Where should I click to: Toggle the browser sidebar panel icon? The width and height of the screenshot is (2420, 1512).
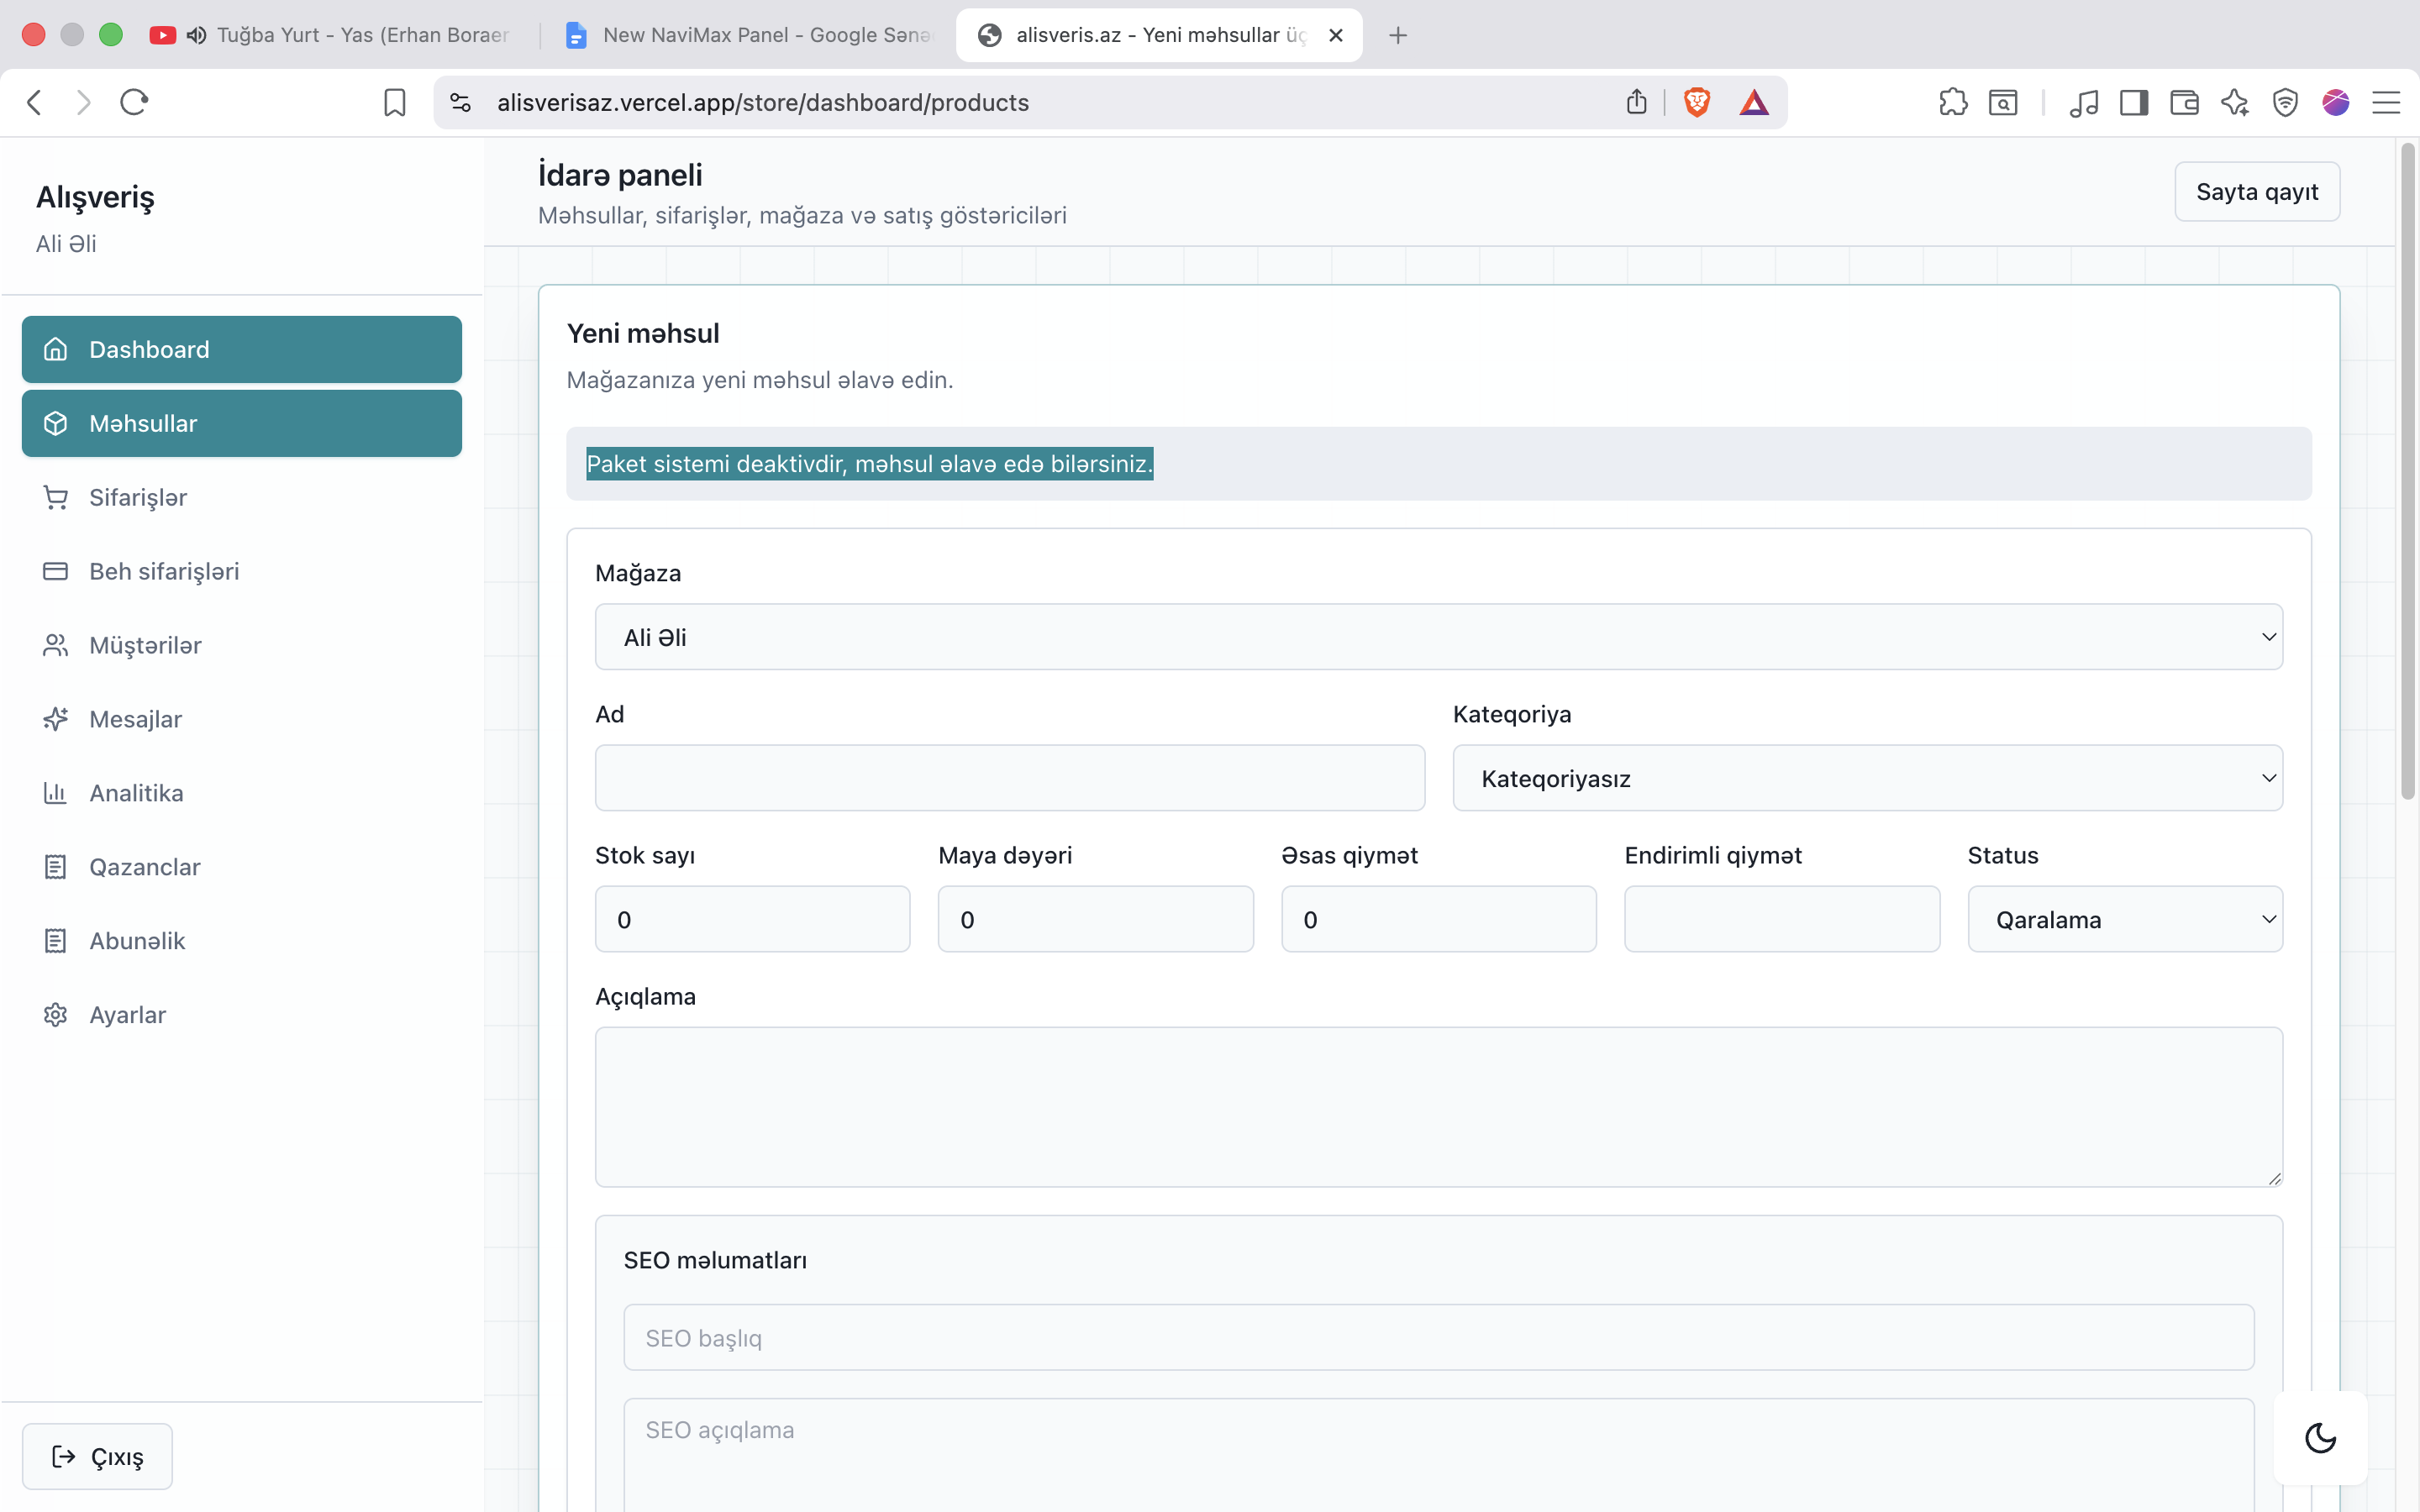tap(2134, 102)
